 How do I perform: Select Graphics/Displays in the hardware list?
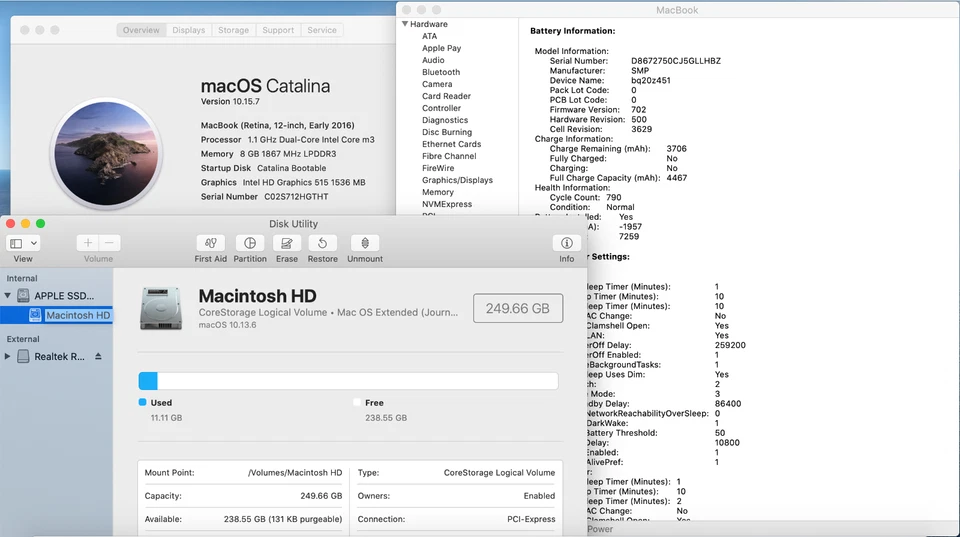click(x=457, y=180)
